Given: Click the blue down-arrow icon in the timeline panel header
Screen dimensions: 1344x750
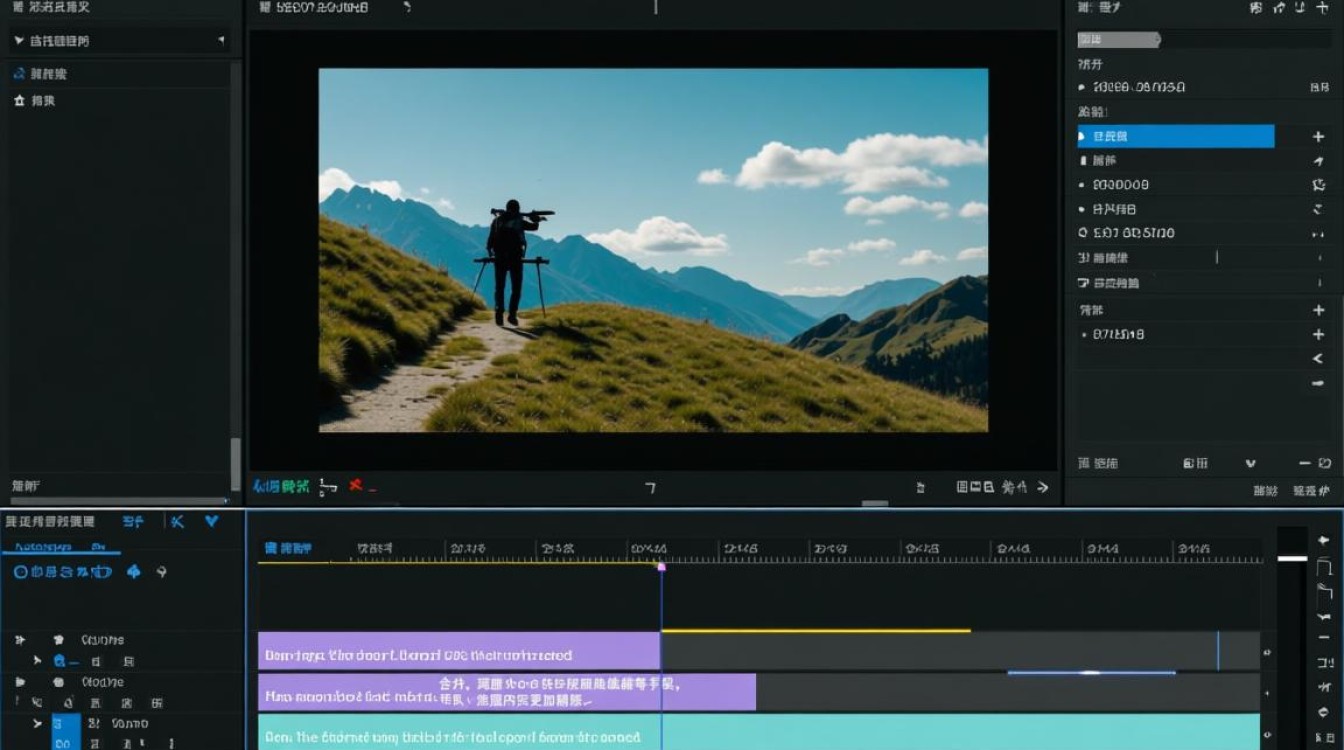Looking at the screenshot, I should [211, 521].
